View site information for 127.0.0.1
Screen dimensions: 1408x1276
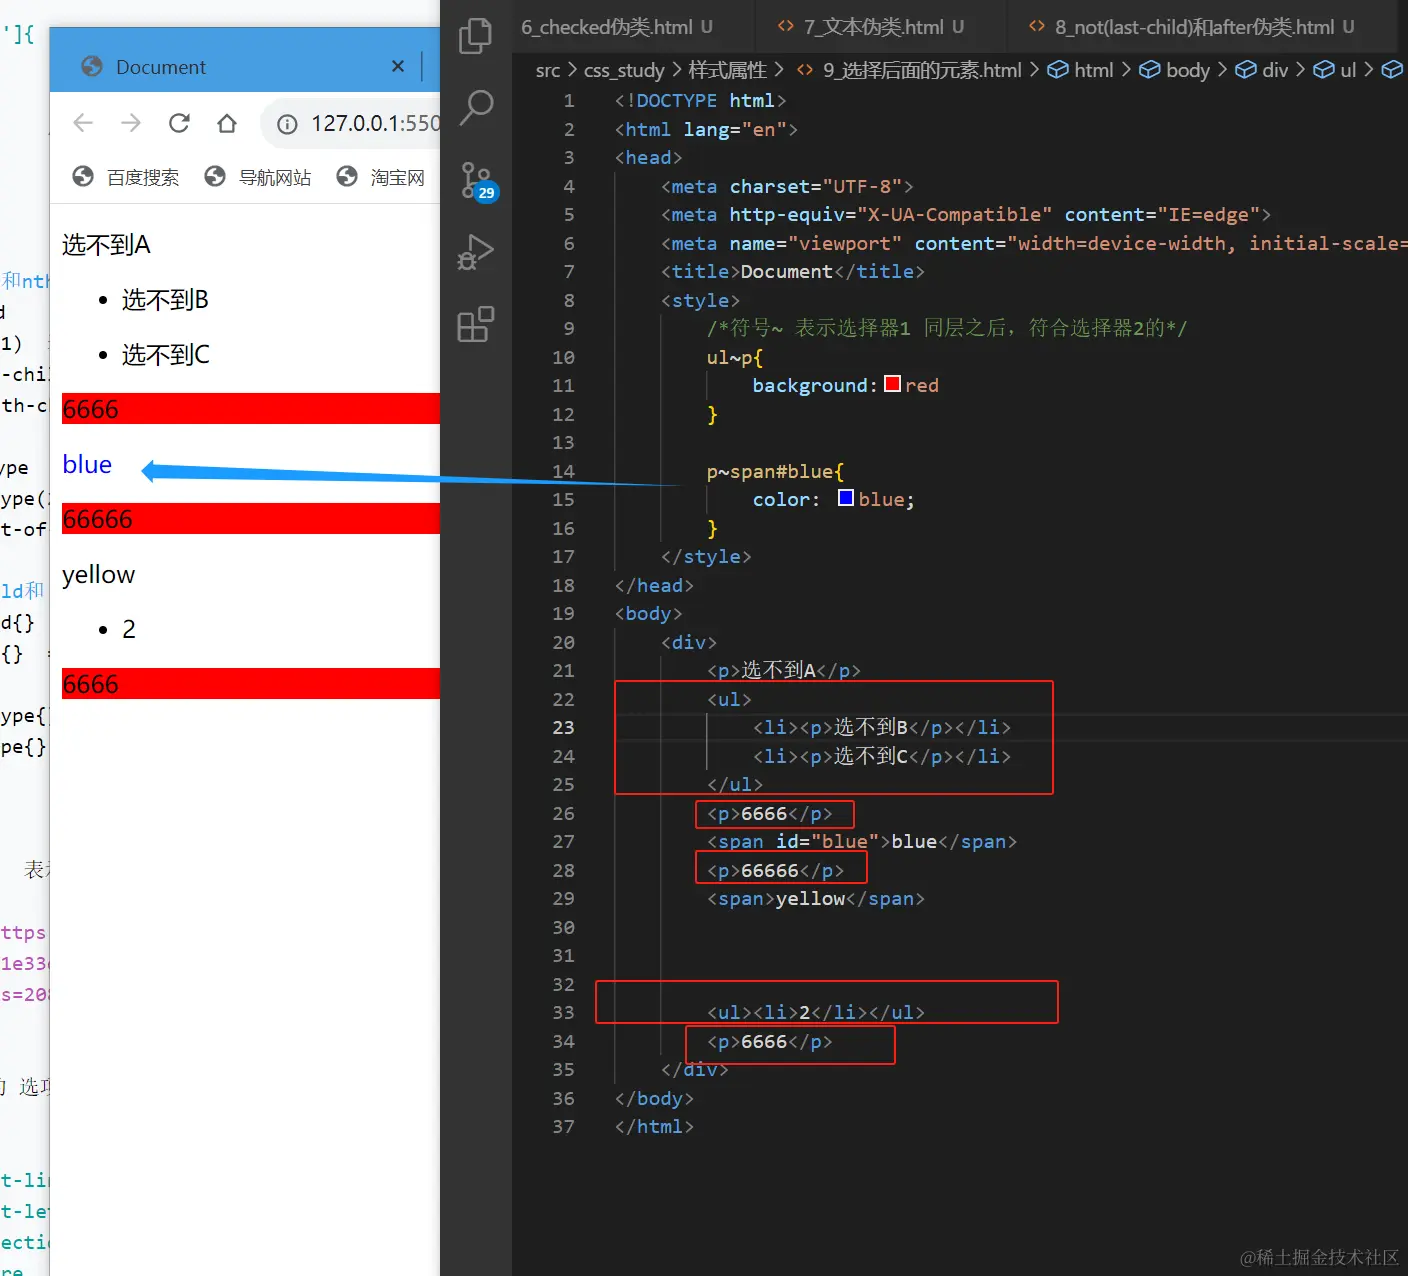(x=287, y=124)
